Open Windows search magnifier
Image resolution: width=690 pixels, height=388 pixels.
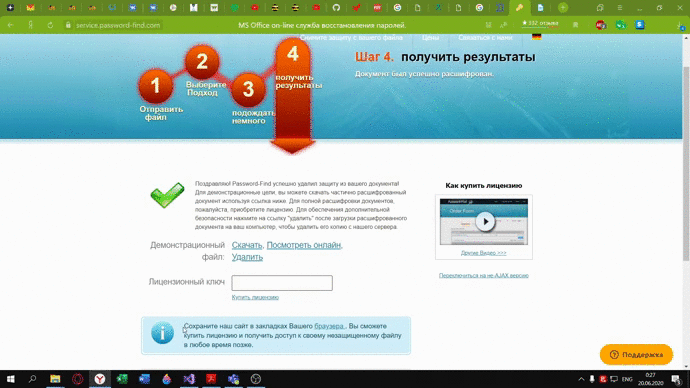(x=32, y=379)
